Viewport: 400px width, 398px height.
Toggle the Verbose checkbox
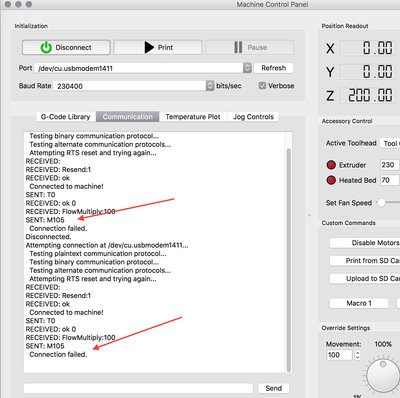point(262,86)
